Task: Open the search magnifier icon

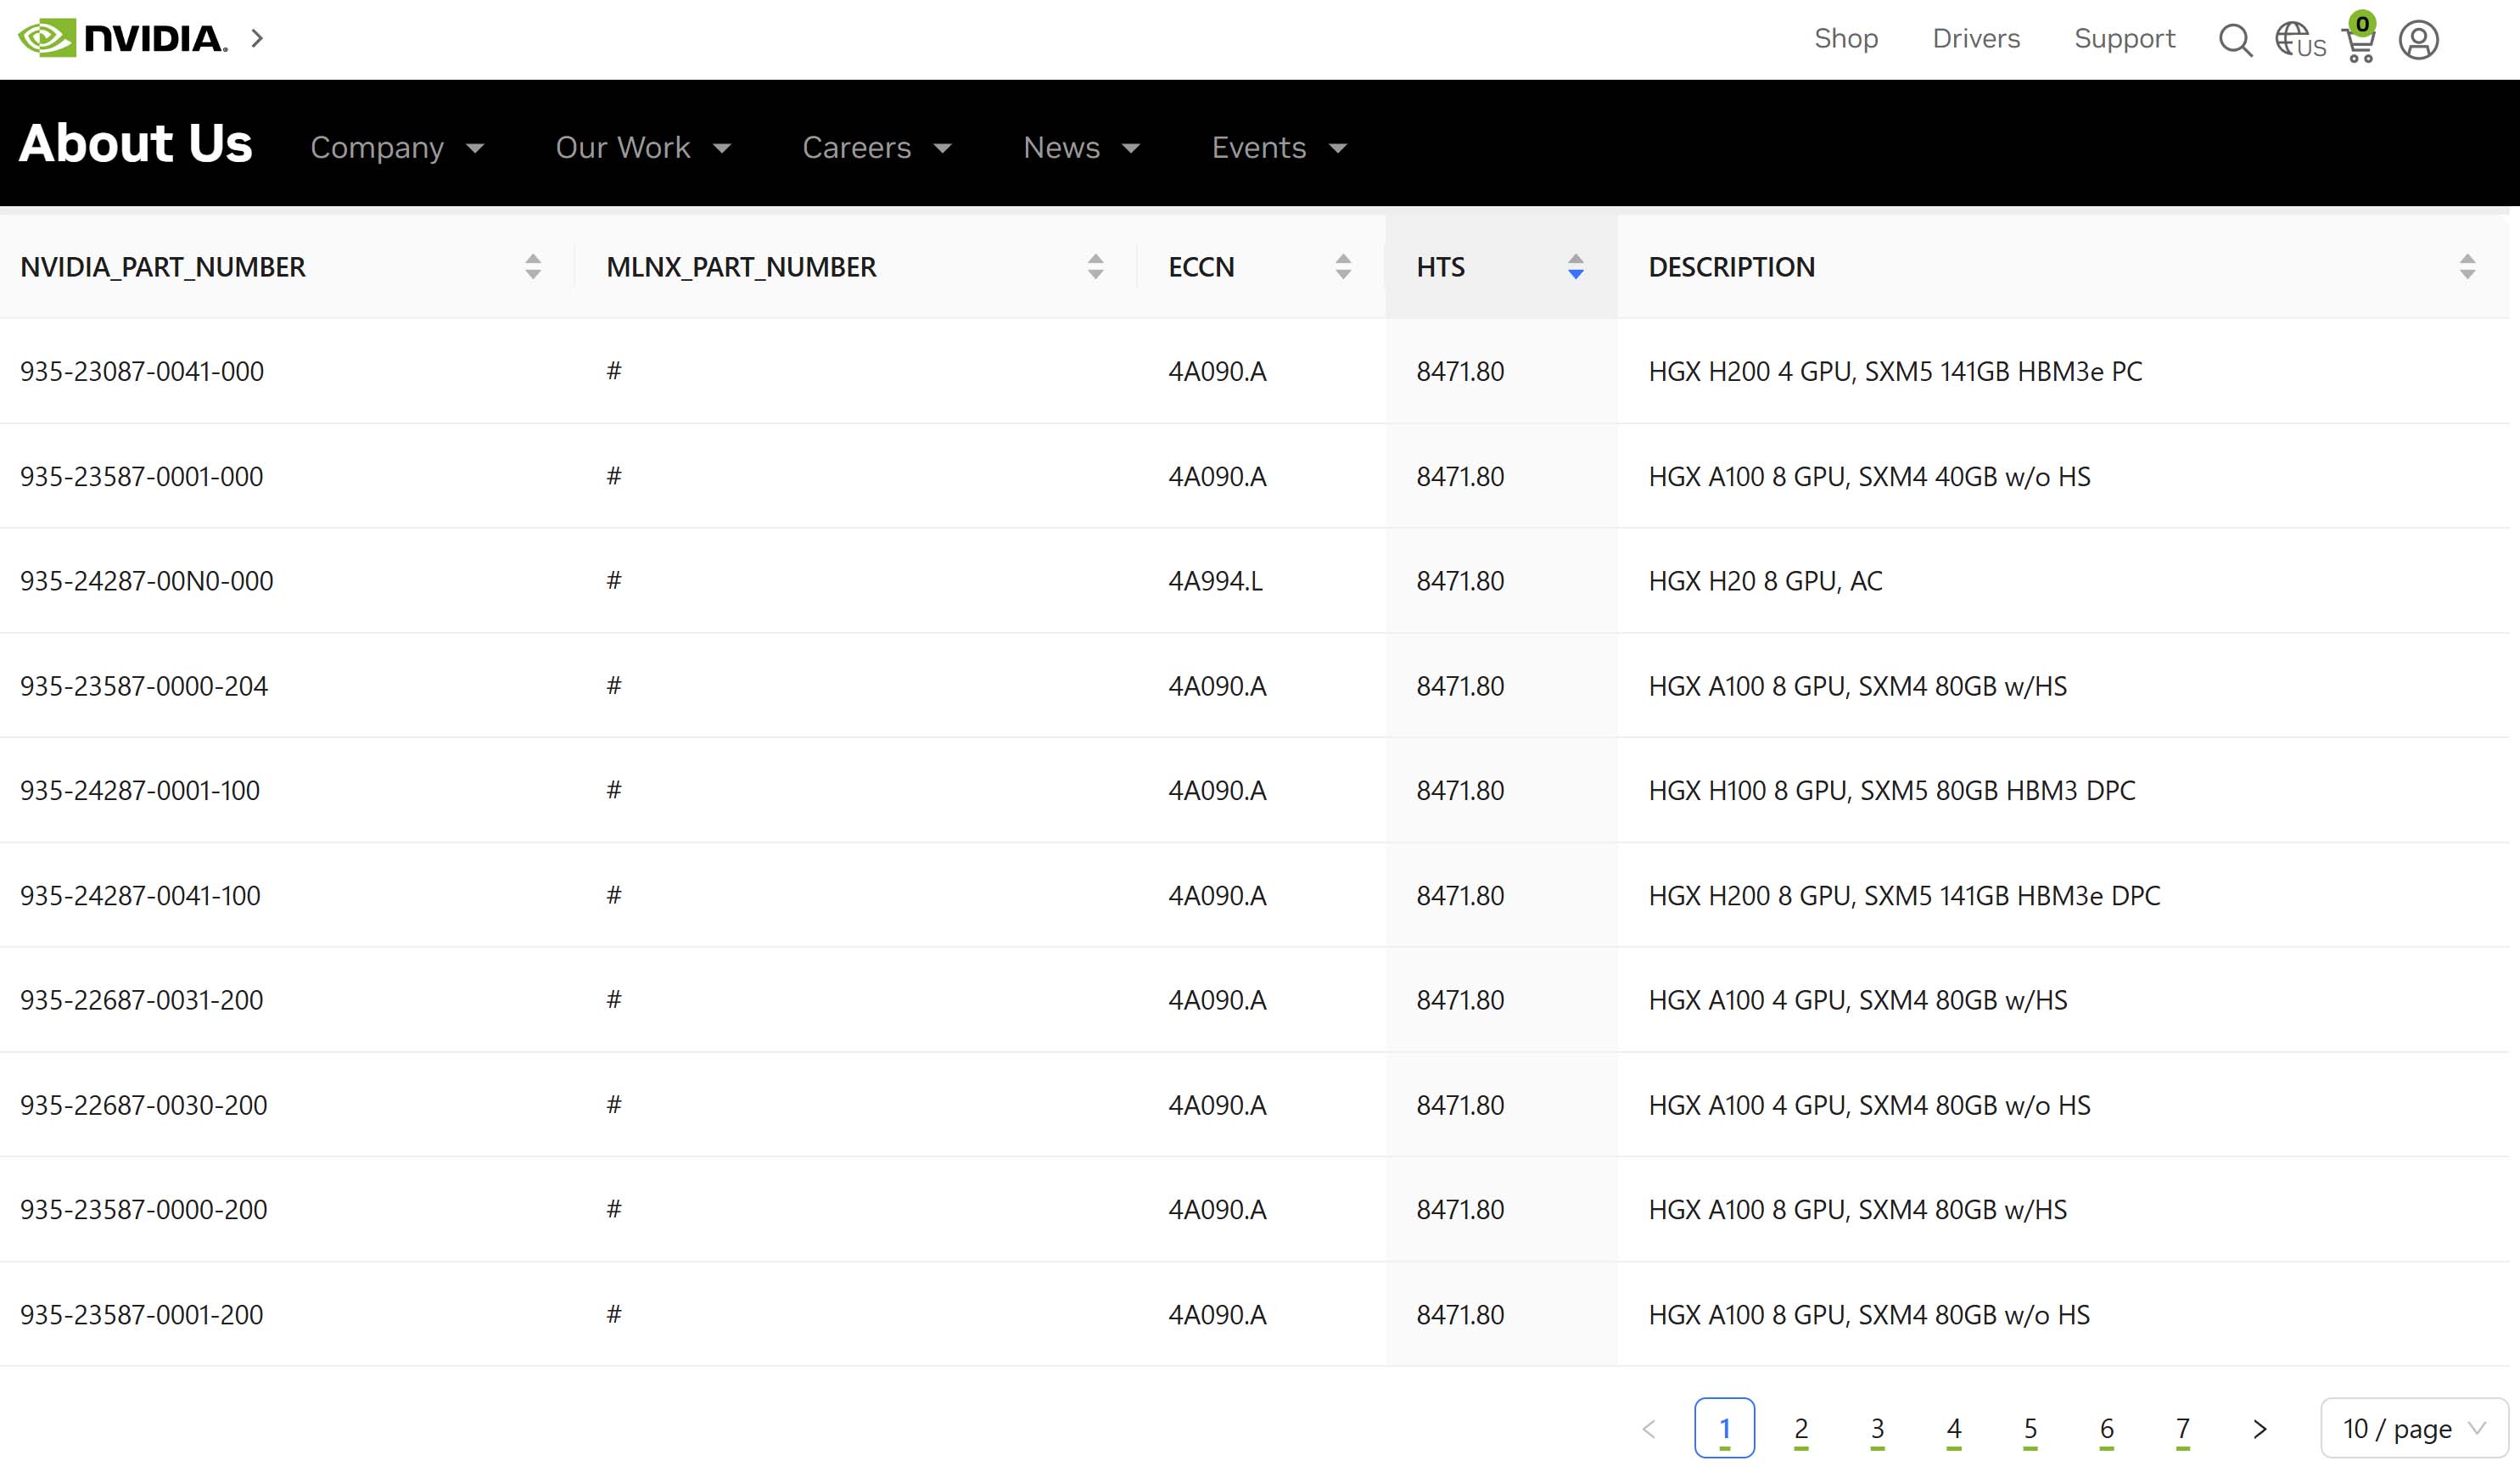Action: 2235,40
